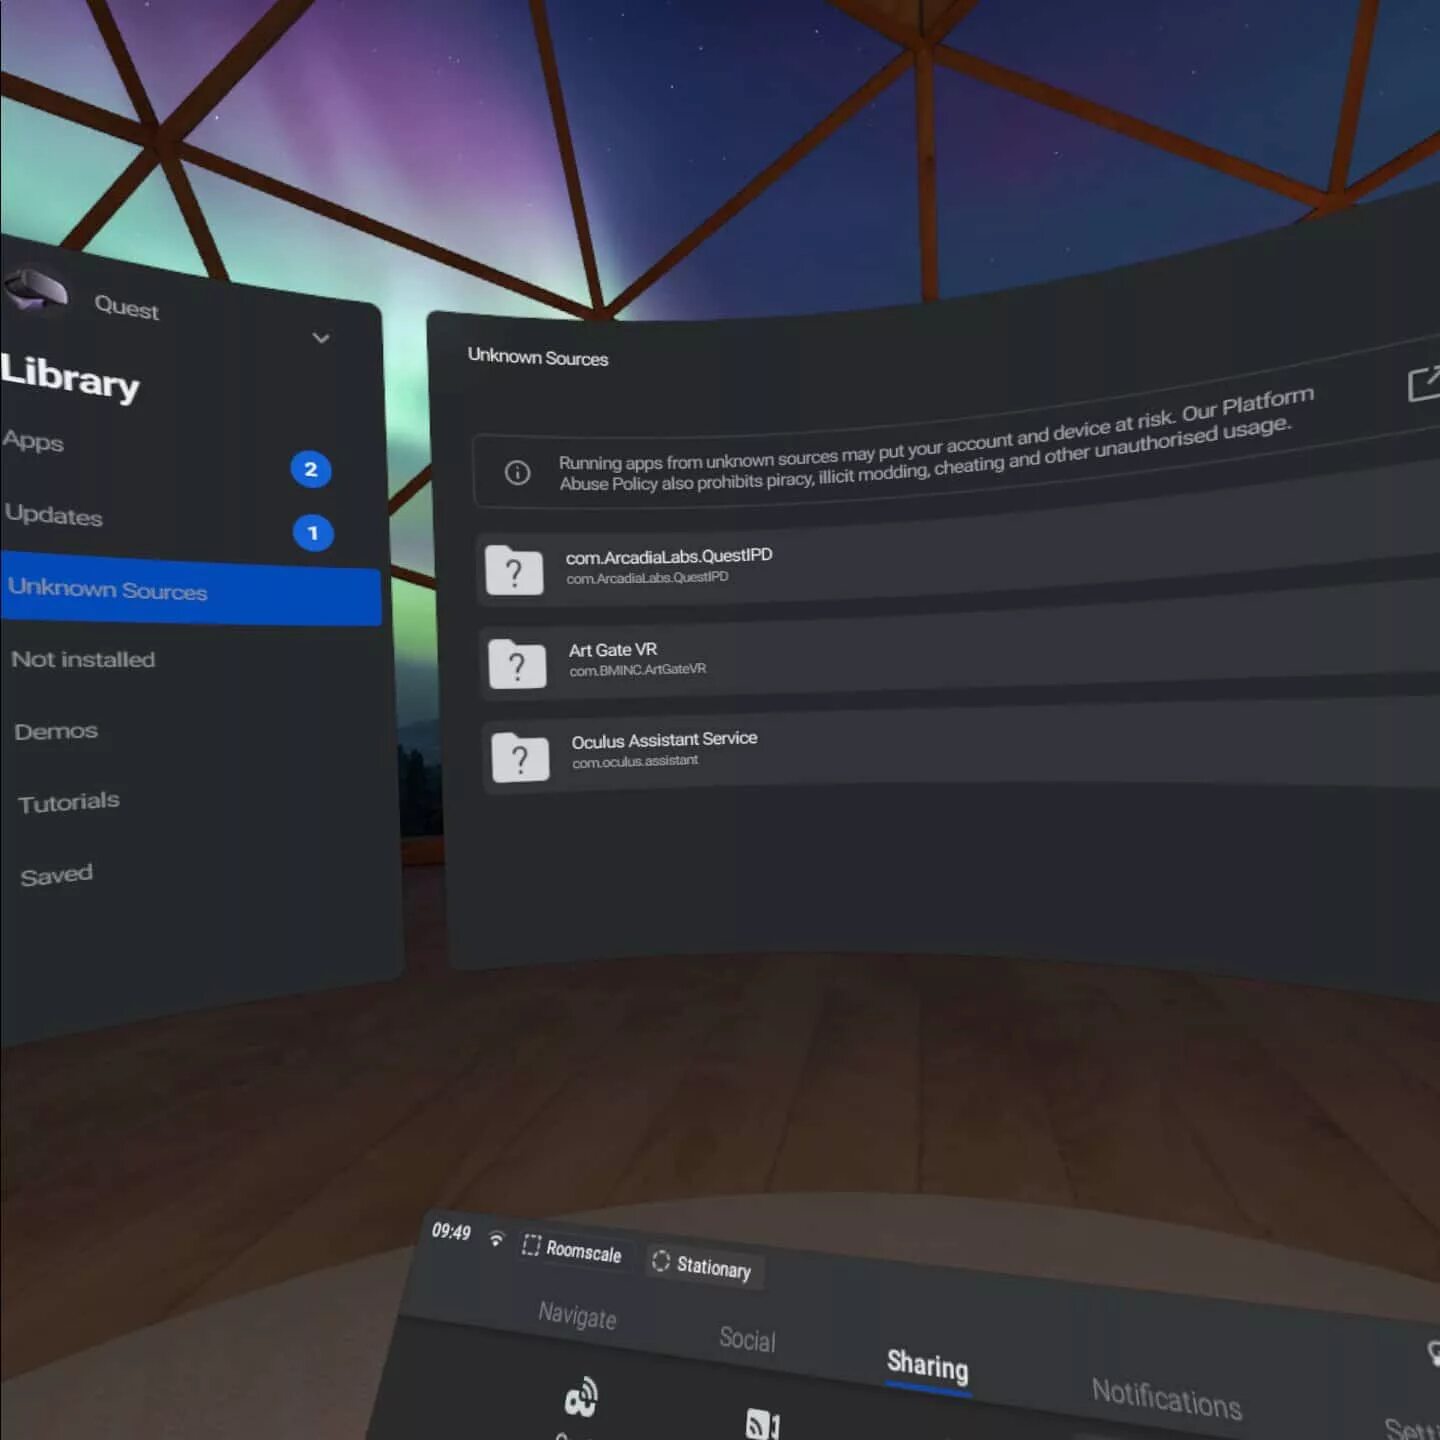1440x1440 pixels.
Task: Launch Oculus Assistant Service from the list
Action: point(962,745)
